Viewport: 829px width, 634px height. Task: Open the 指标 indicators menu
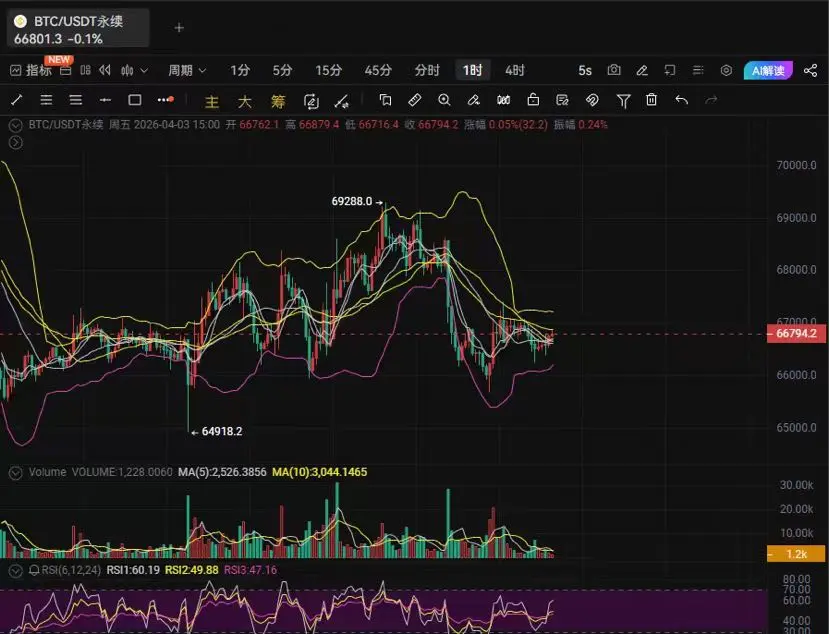tap(31, 70)
